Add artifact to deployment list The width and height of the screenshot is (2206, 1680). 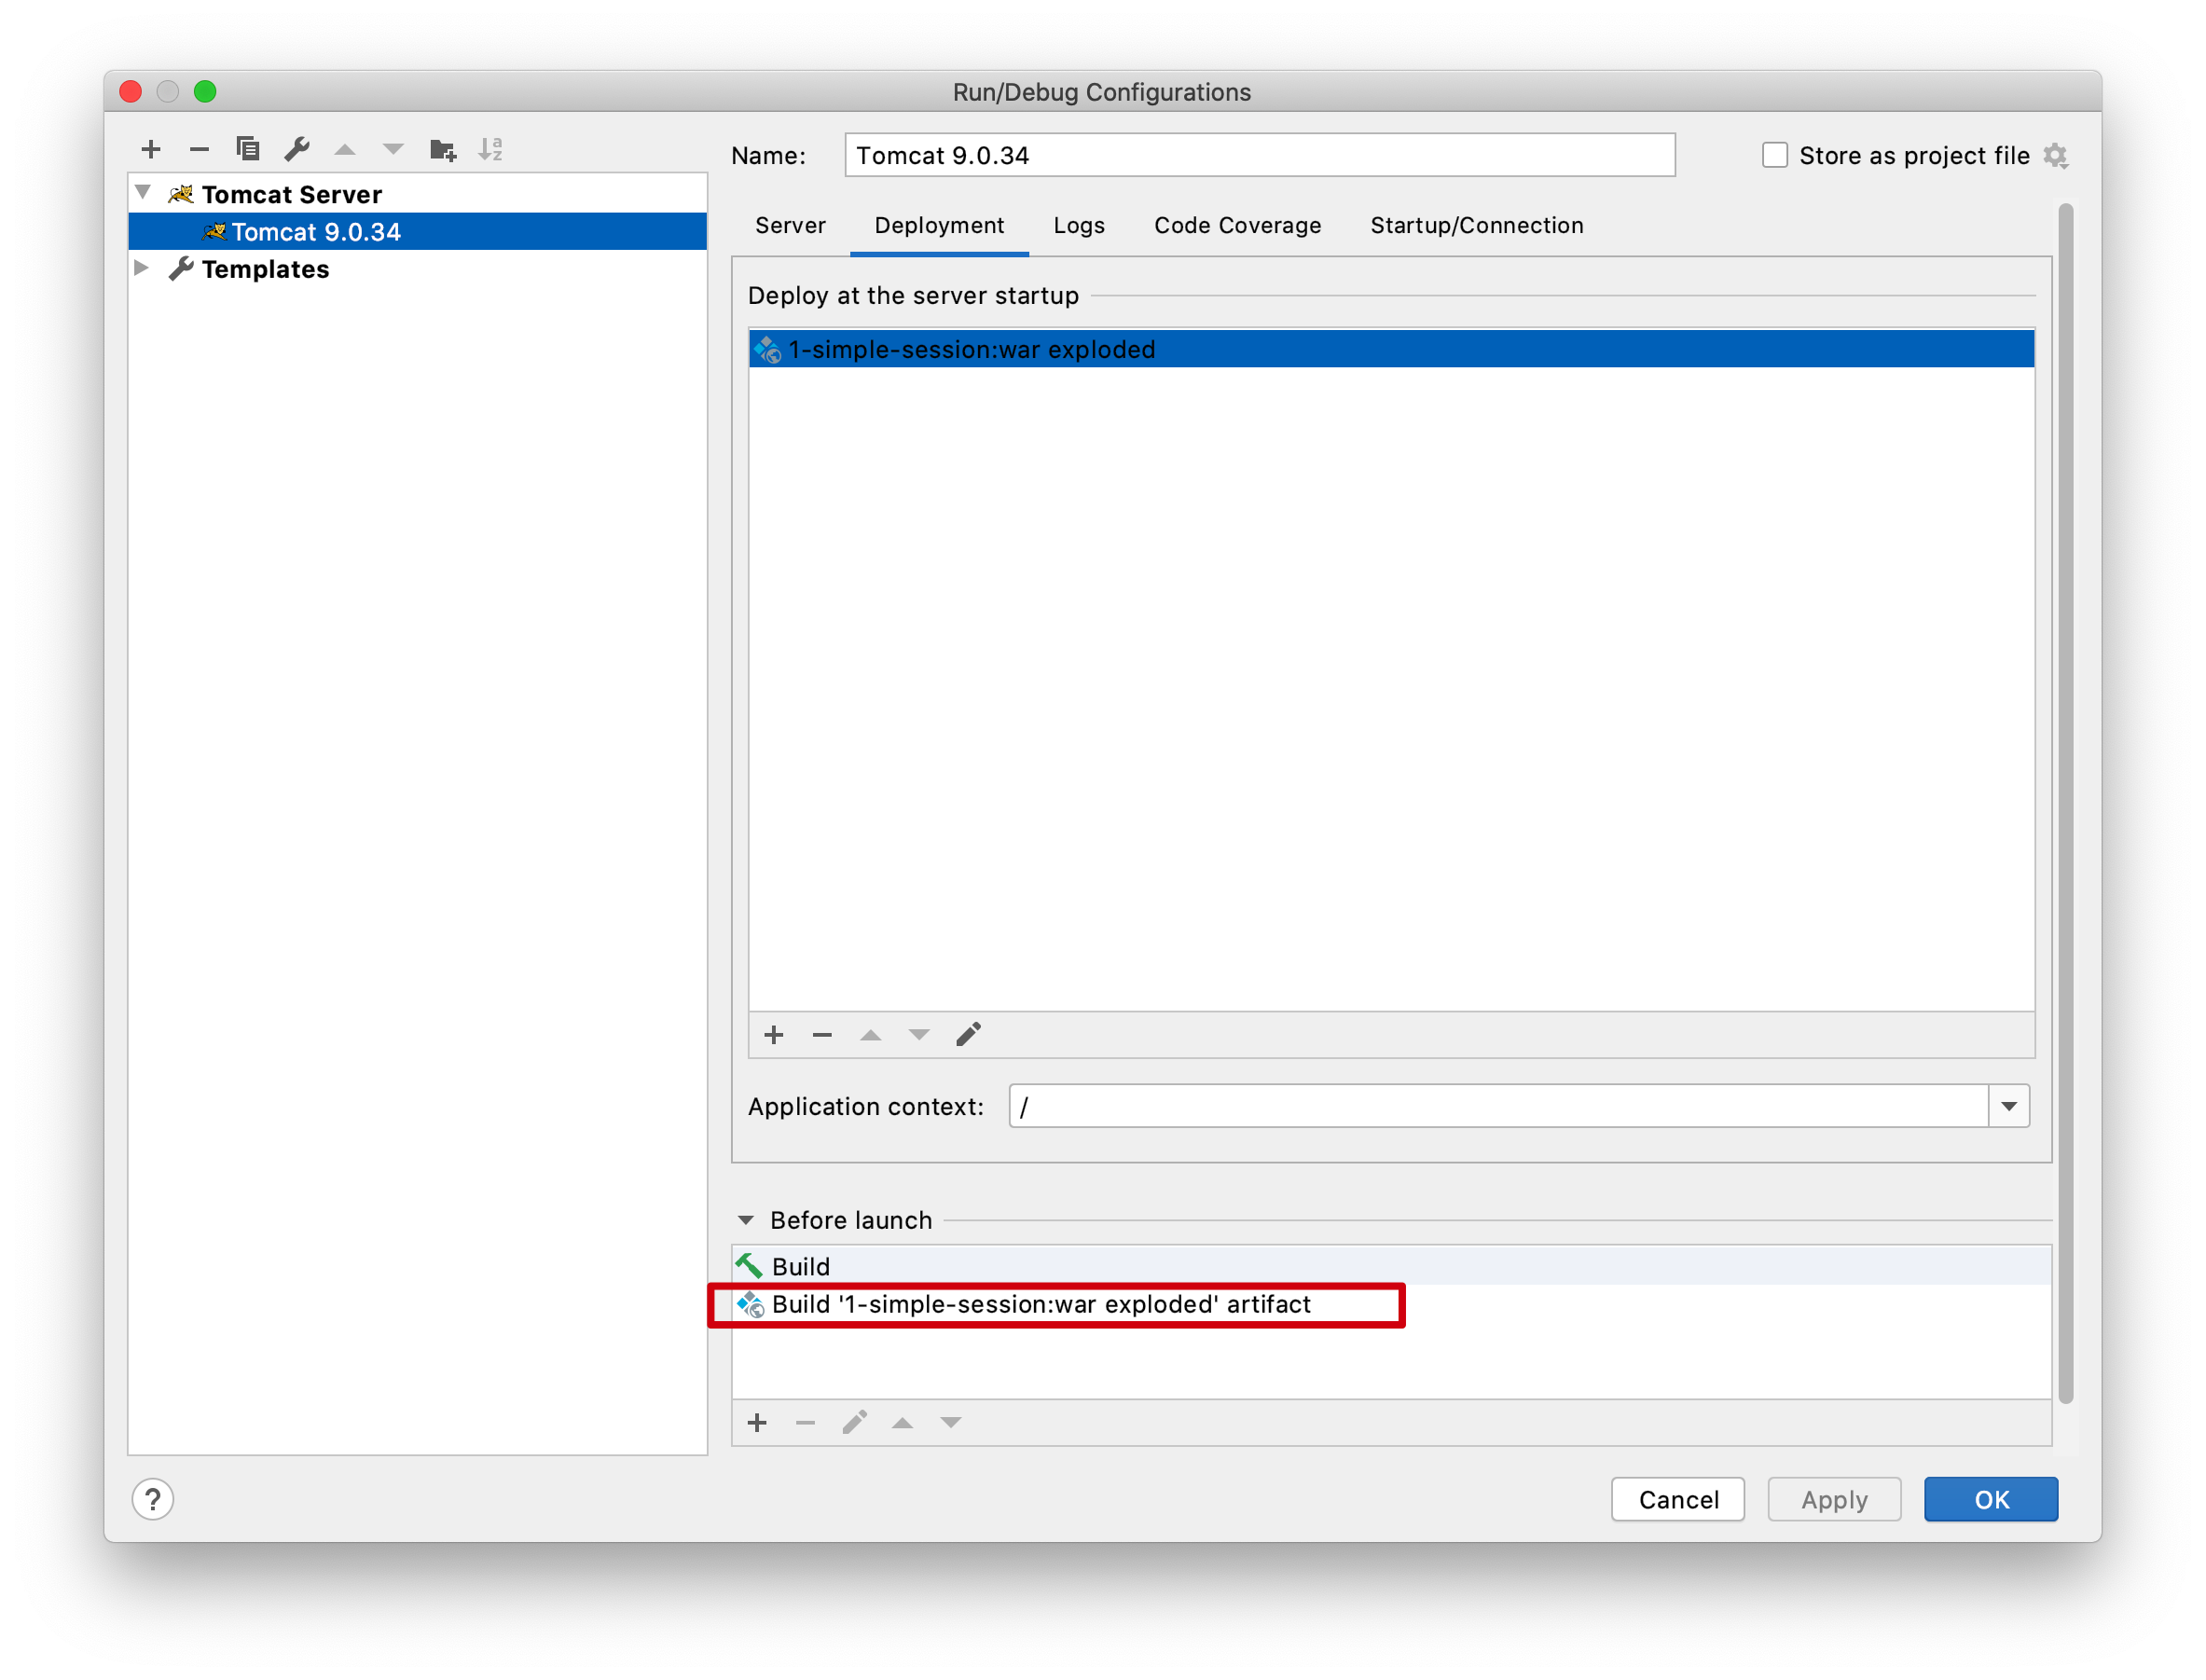773,1035
